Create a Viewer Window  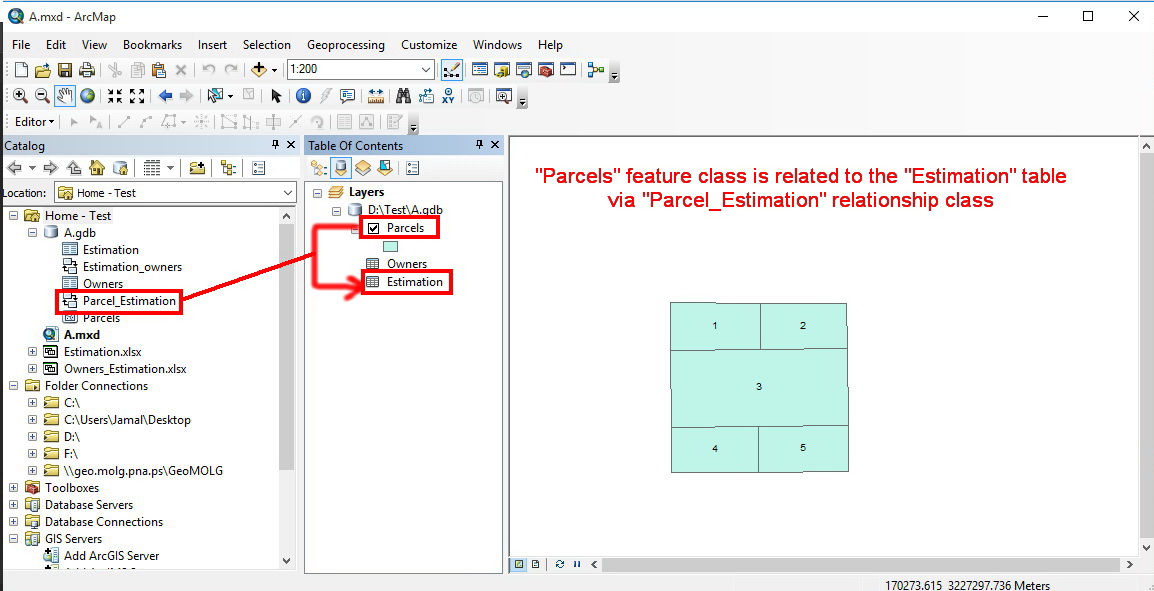coord(503,96)
